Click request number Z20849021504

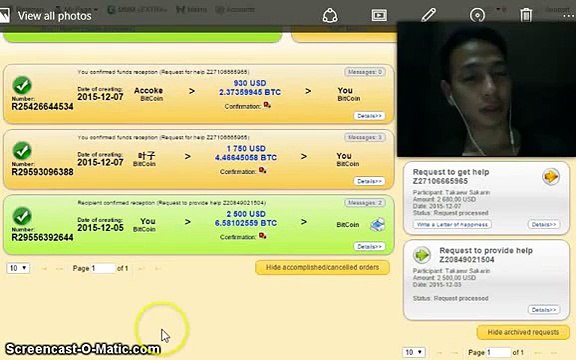pyautogui.click(x=467, y=259)
